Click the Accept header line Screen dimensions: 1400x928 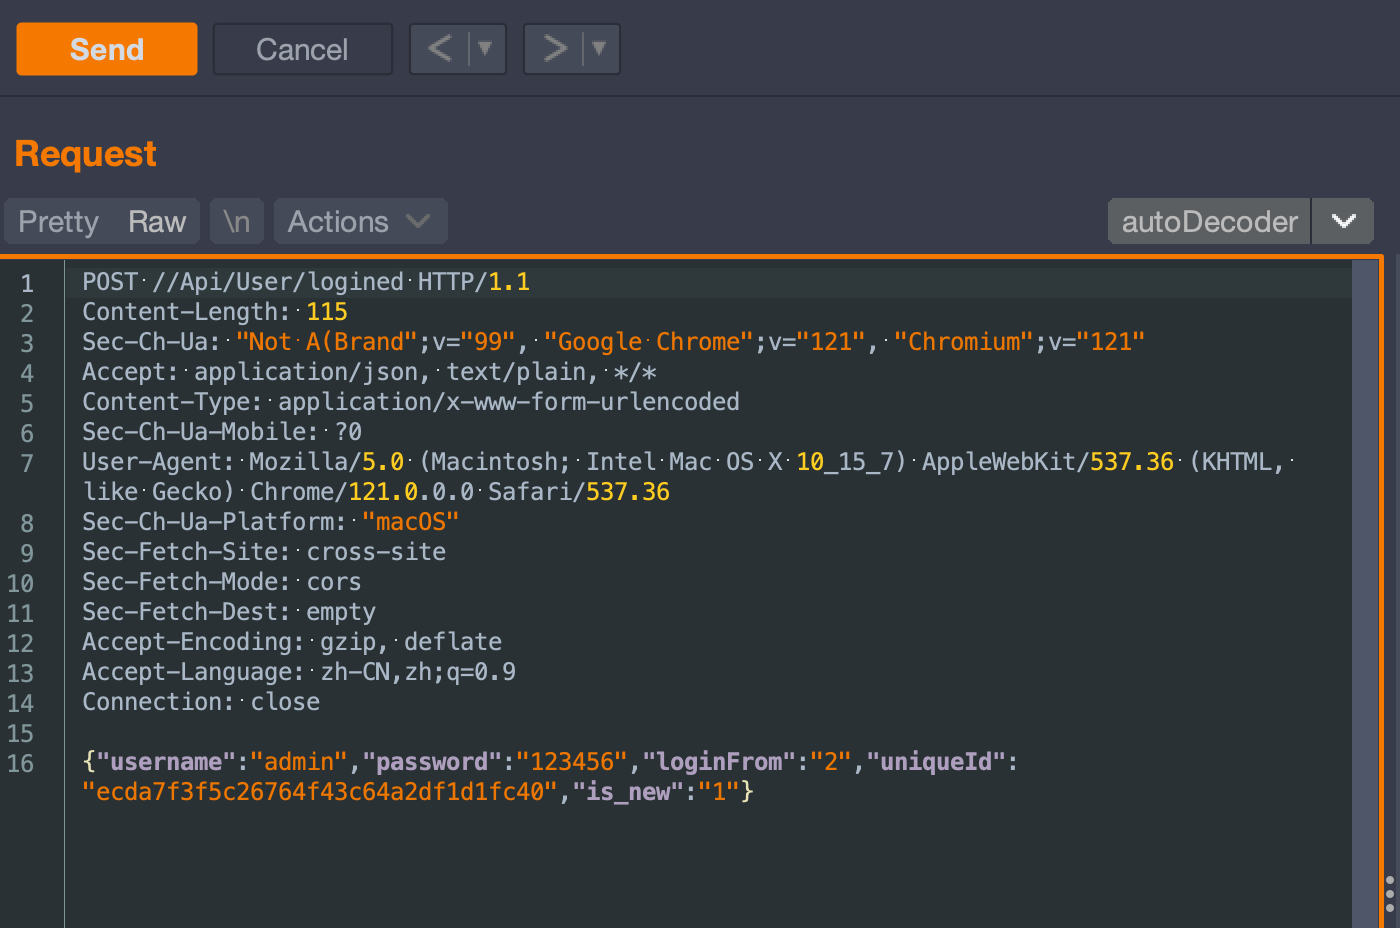(x=369, y=372)
